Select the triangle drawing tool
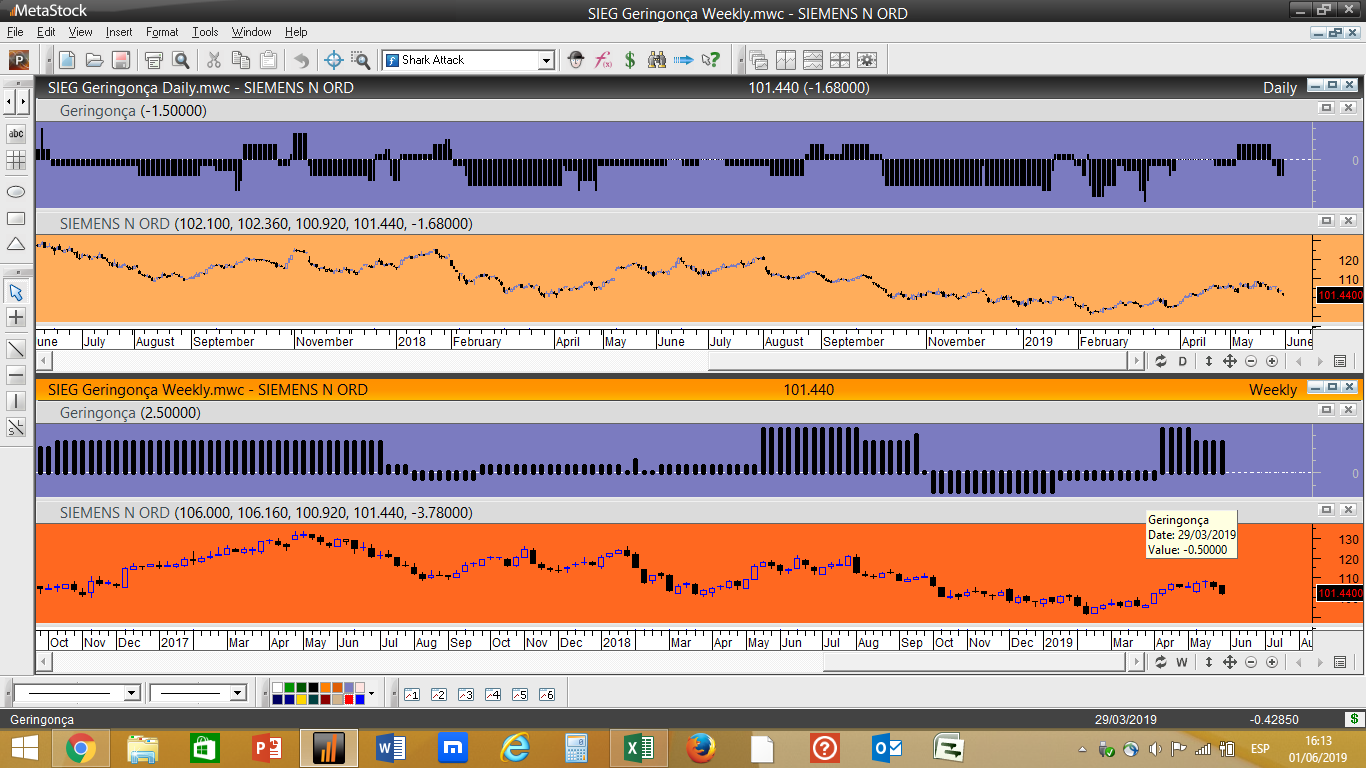Image resolution: width=1366 pixels, height=768 pixels. (16, 245)
